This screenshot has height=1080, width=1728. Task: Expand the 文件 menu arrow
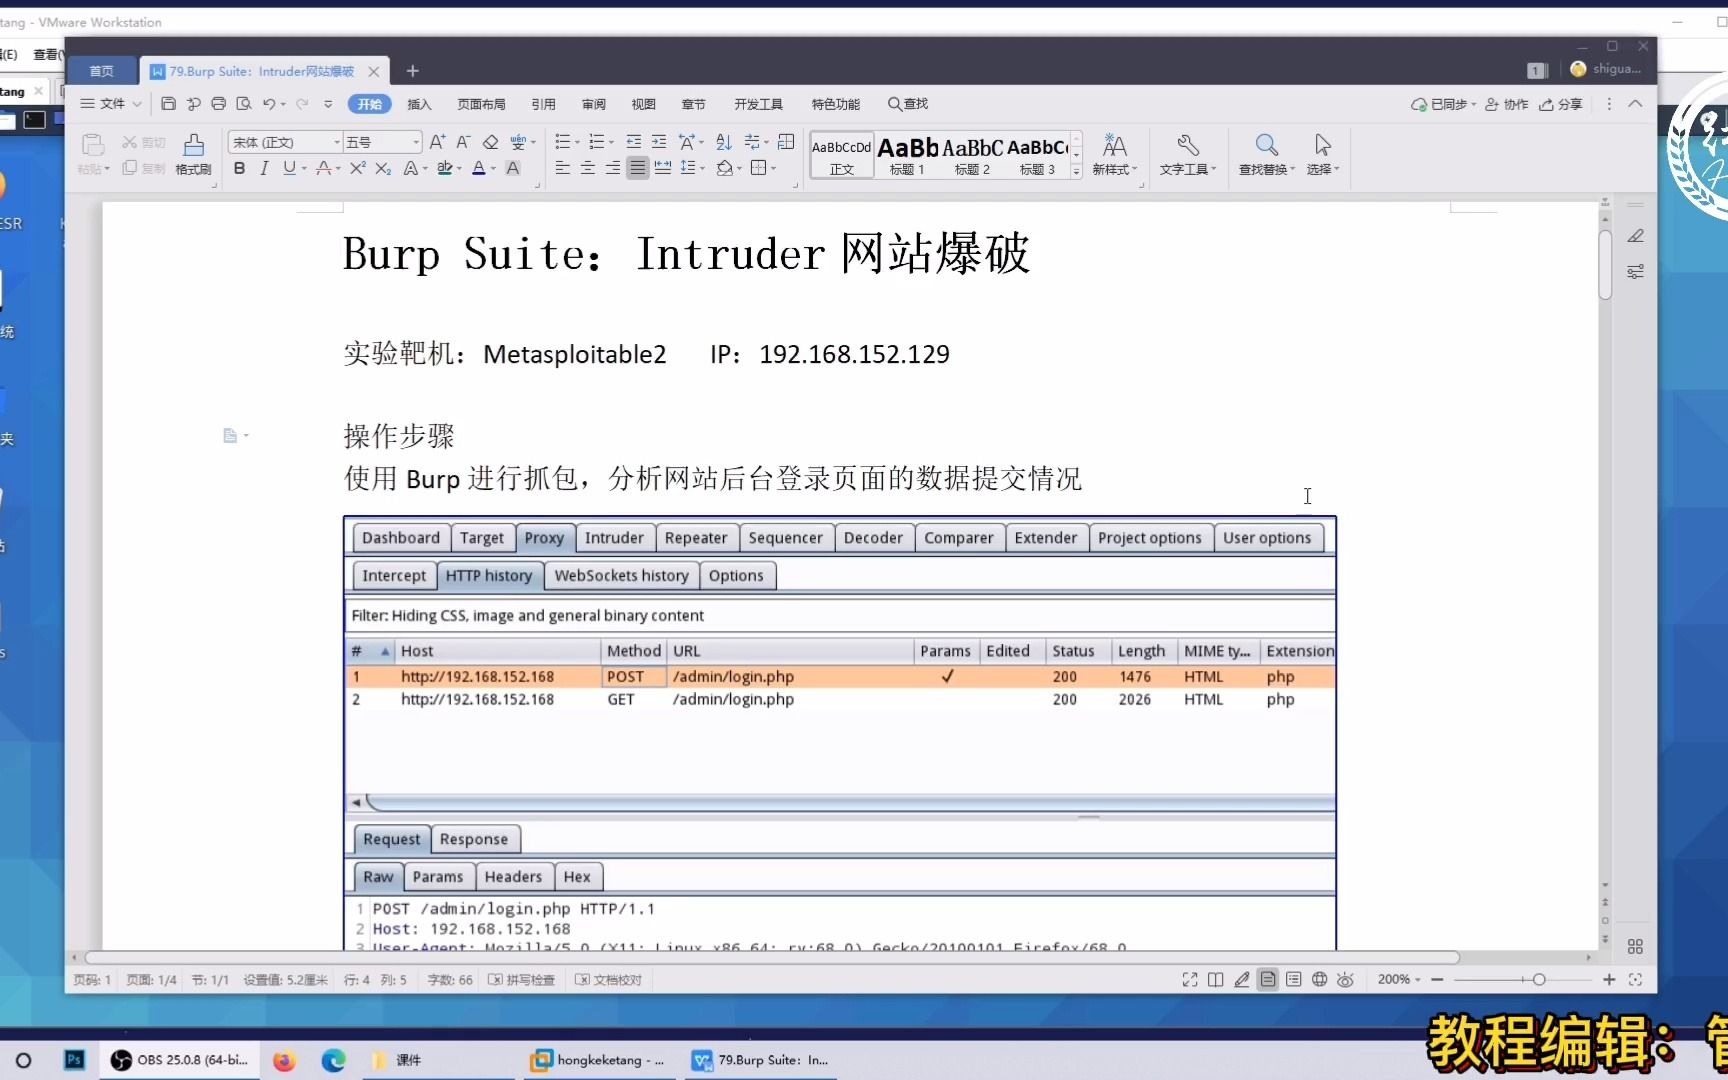pyautogui.click(x=137, y=104)
